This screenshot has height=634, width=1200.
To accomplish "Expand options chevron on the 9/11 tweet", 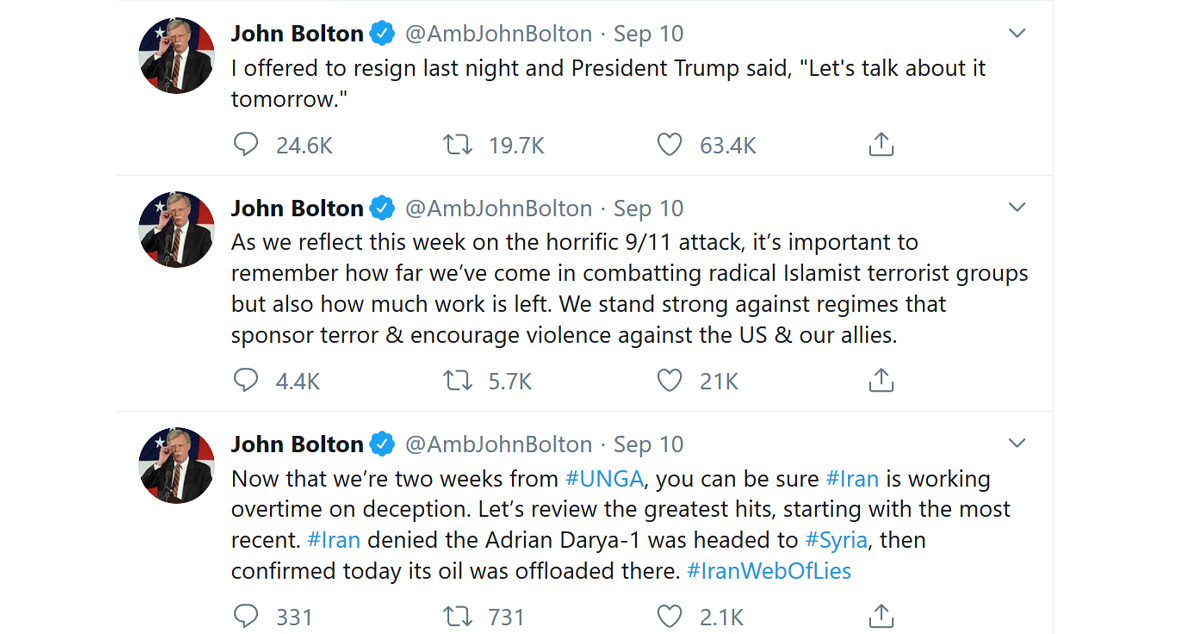I will pos(1017,208).
